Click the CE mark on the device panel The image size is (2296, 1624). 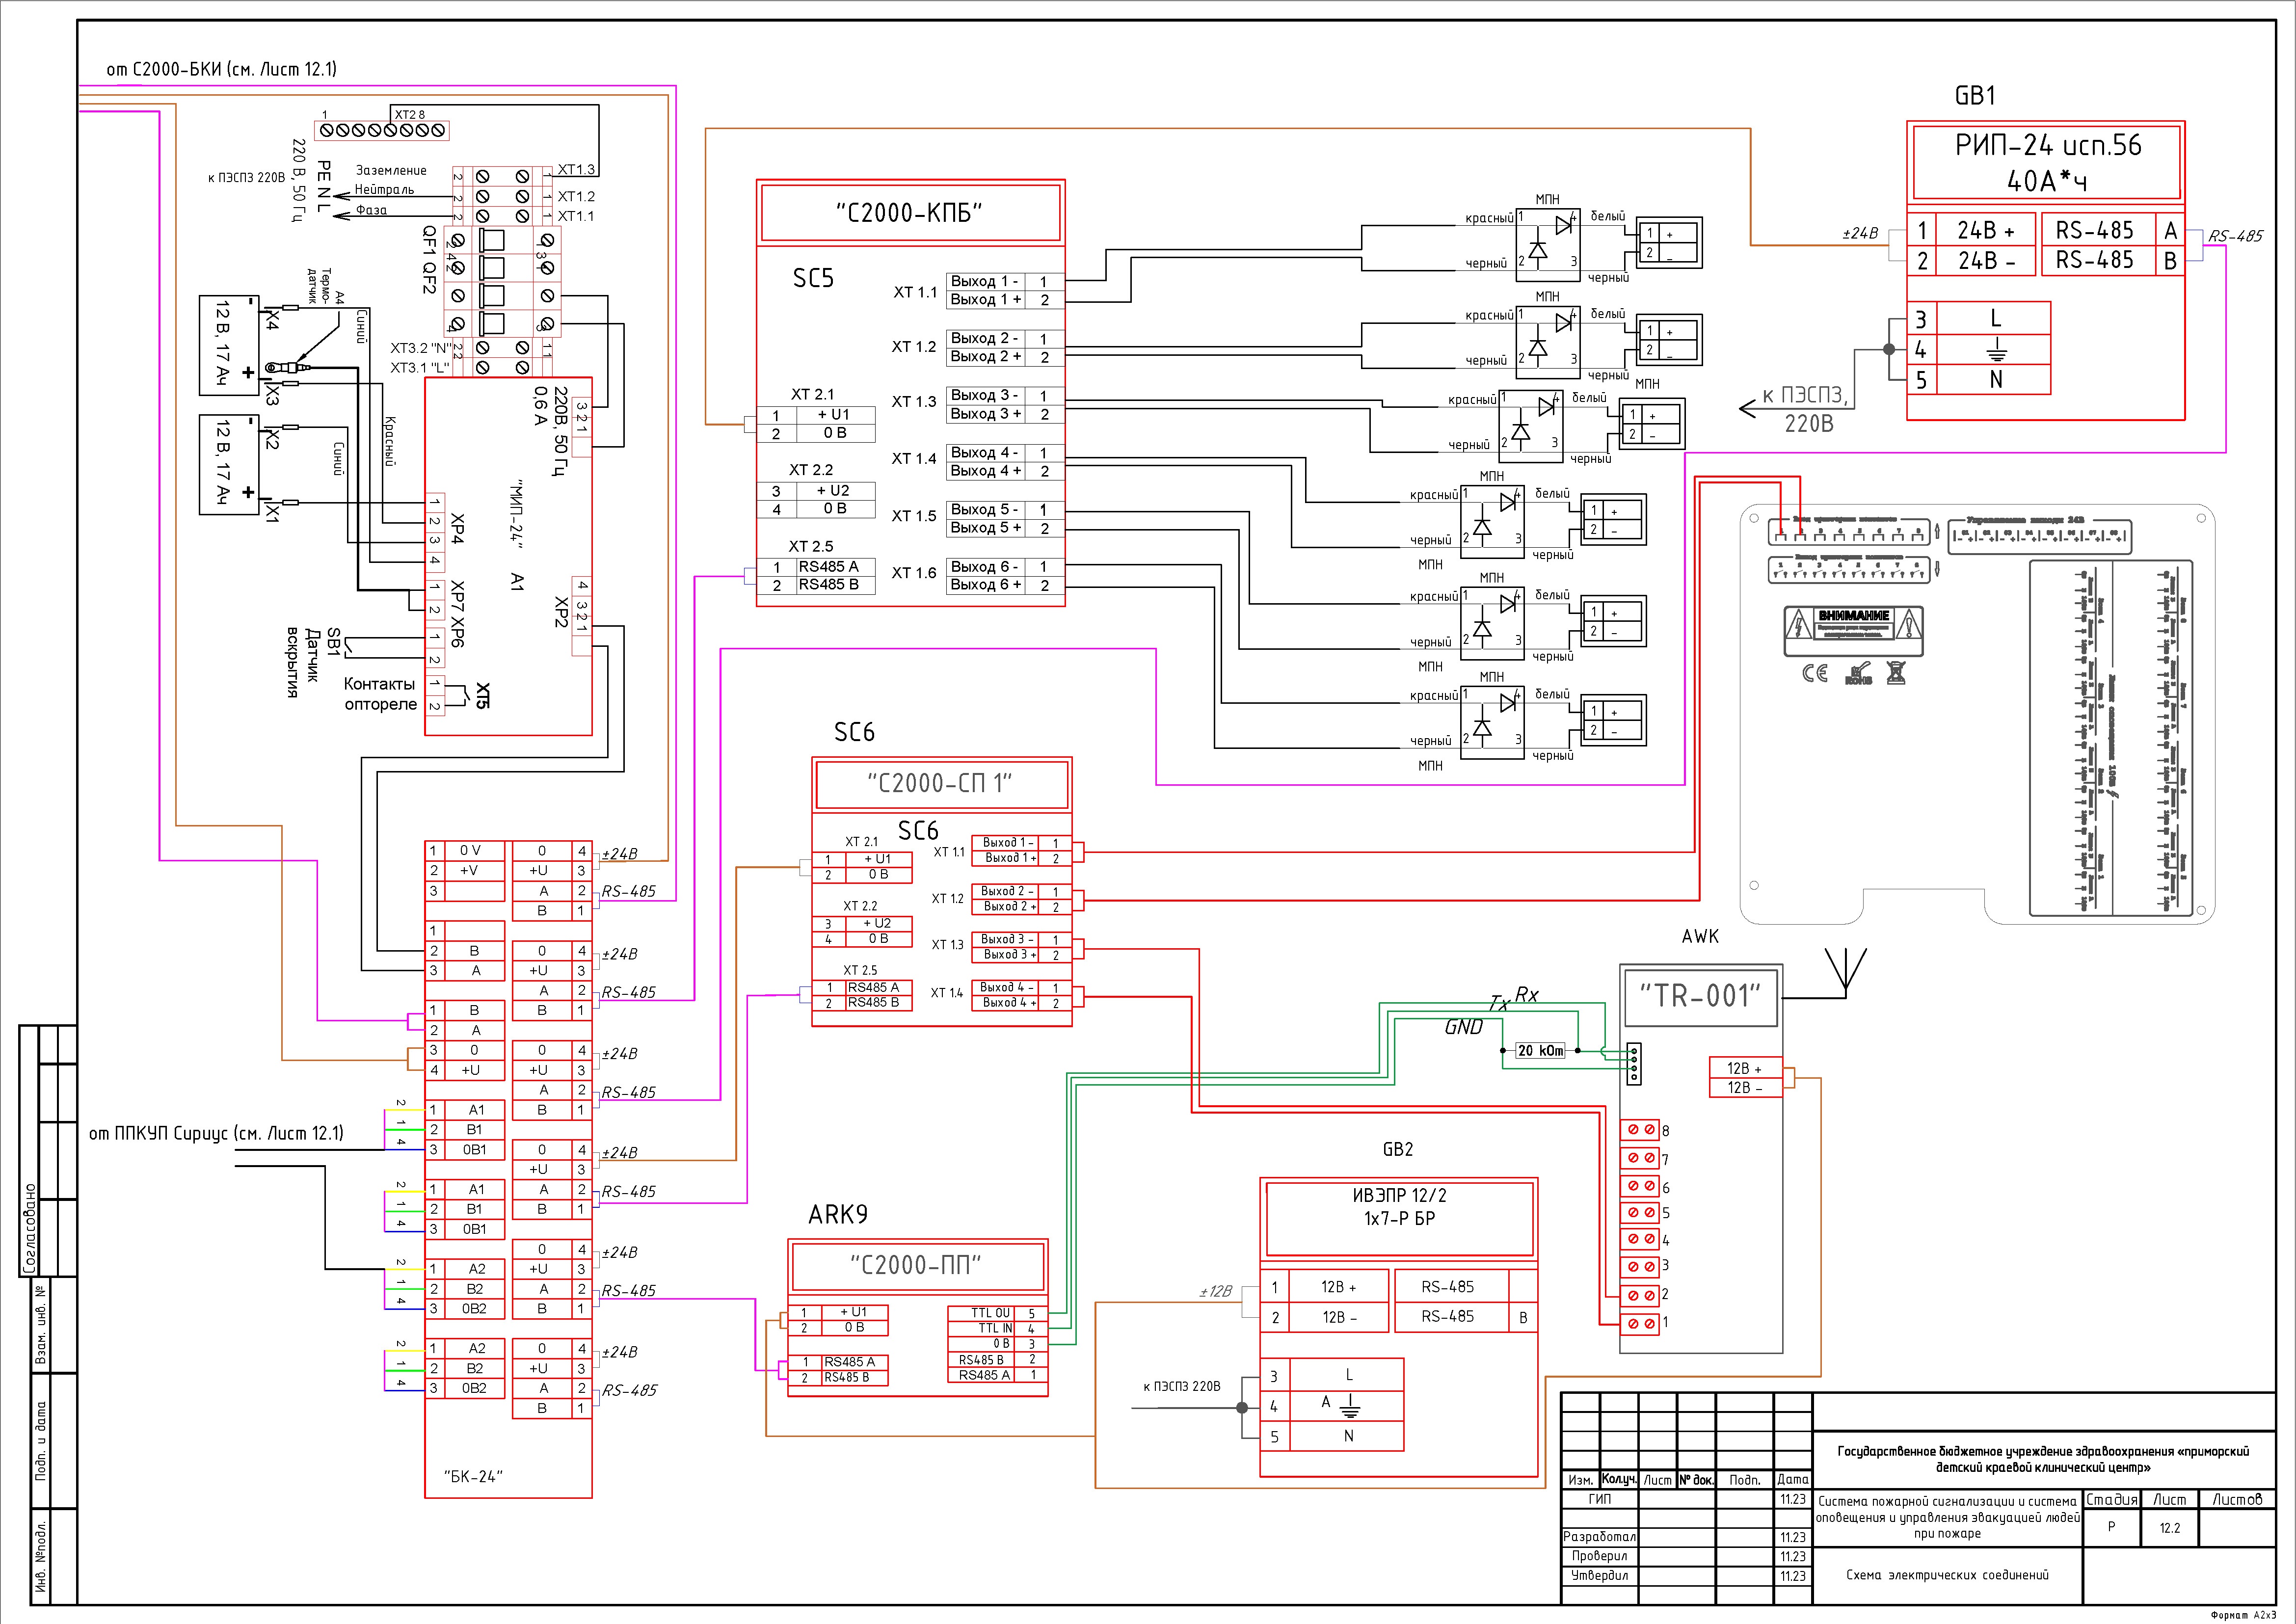tap(1815, 673)
